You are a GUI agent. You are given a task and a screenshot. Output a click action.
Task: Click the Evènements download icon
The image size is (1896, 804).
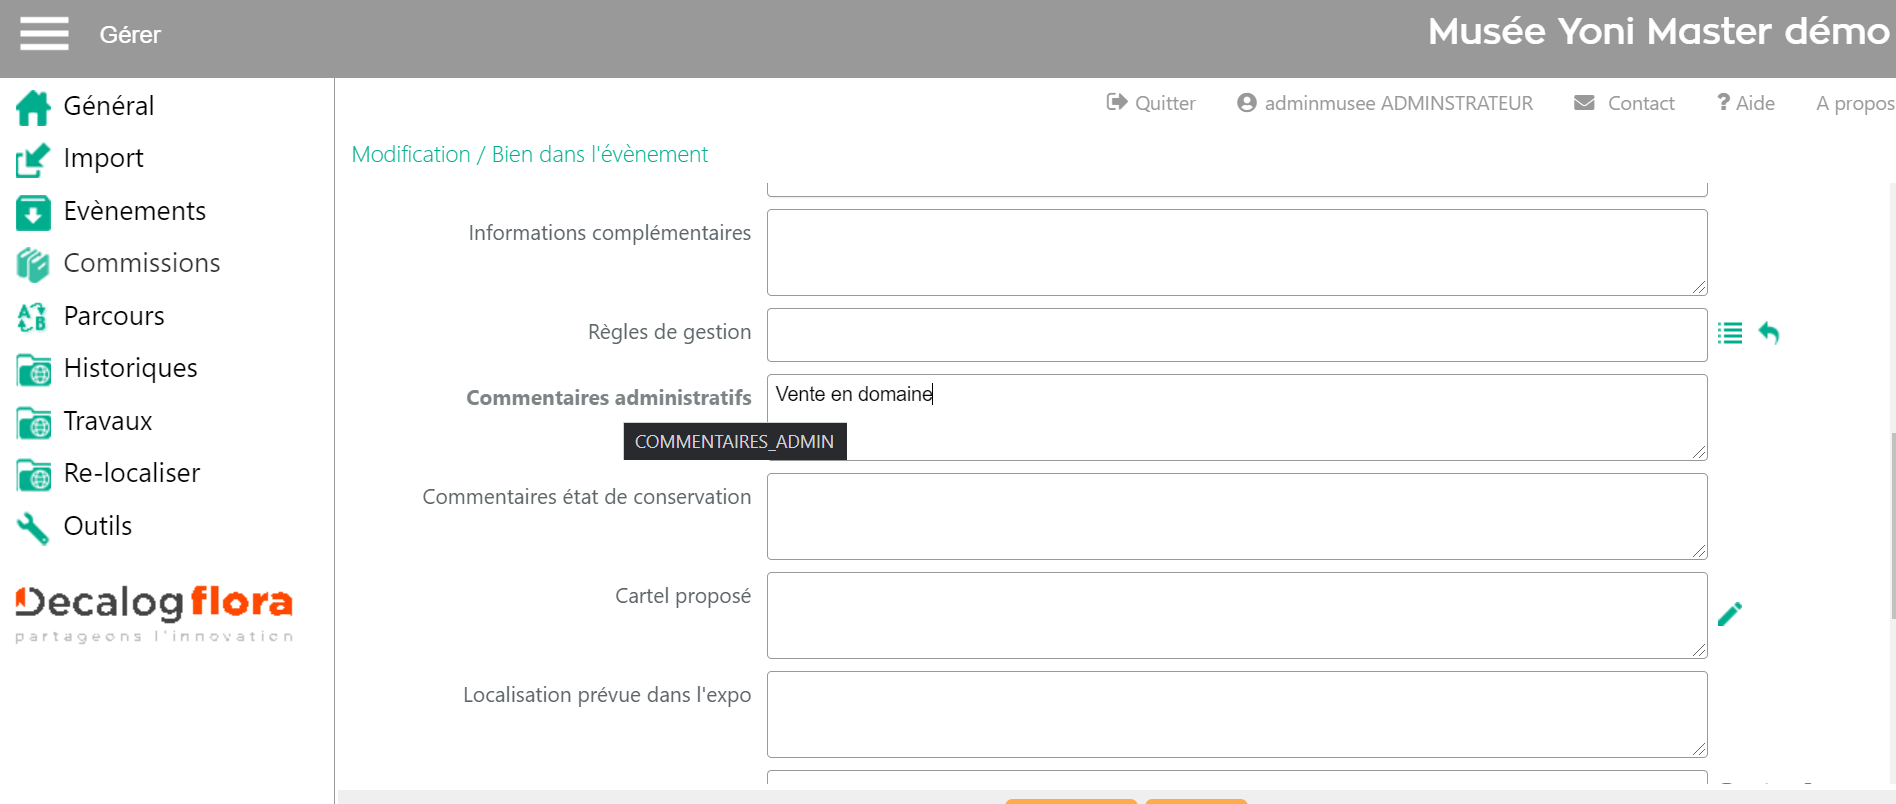[x=33, y=212]
